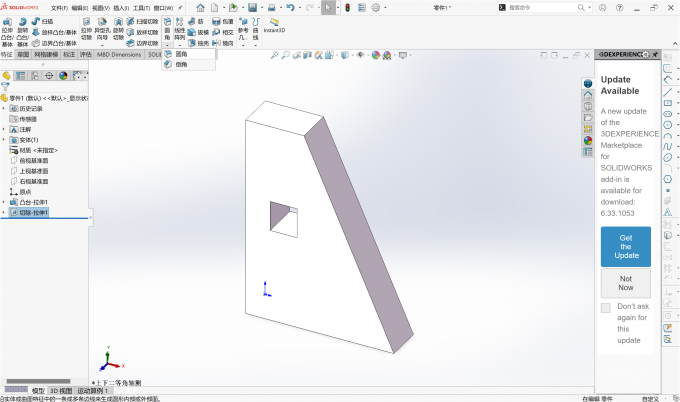Click the 镜向 mirror tool
This screenshot has height=402, width=680.
point(222,43)
